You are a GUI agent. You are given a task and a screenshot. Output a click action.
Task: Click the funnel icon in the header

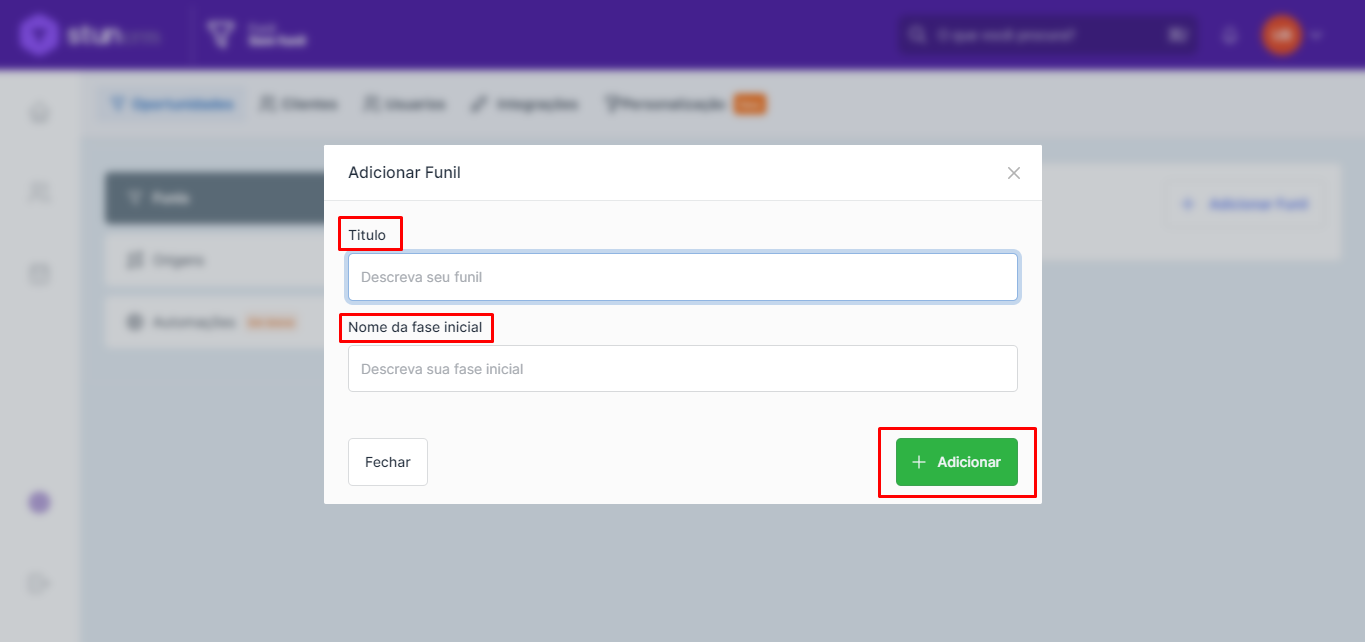coord(219,35)
